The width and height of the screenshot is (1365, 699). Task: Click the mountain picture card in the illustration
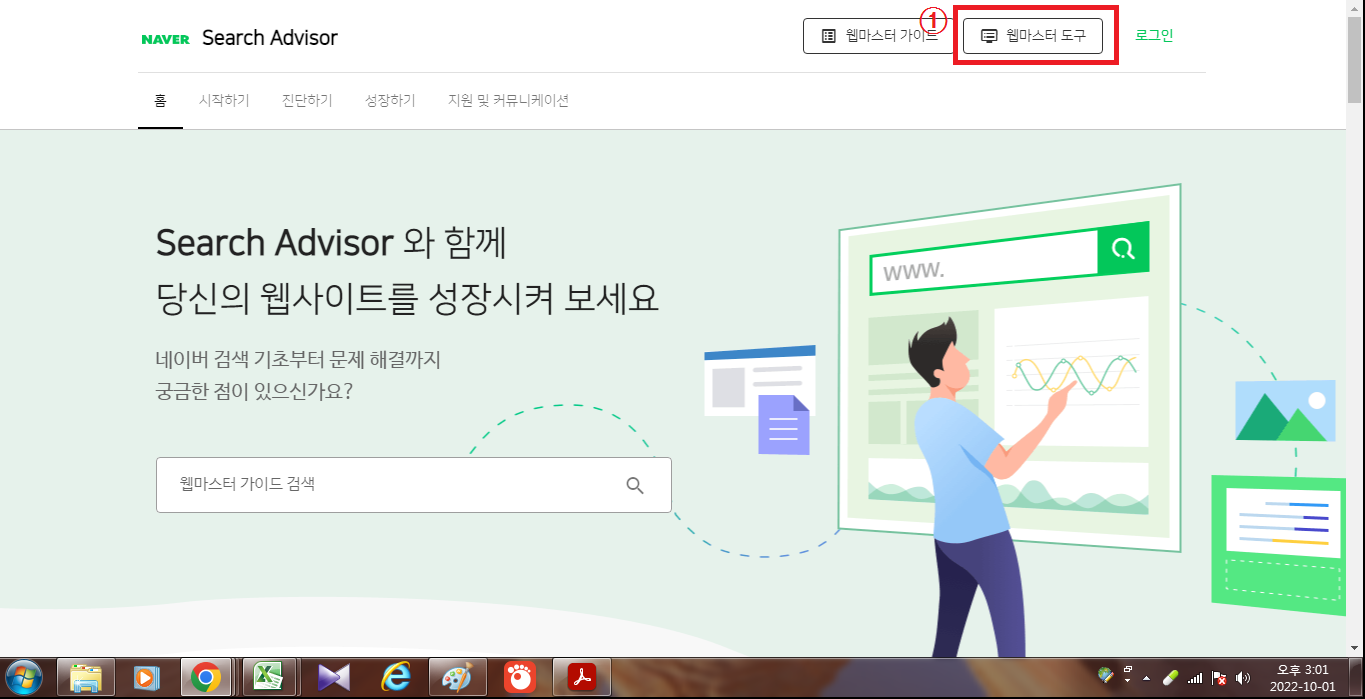coord(1285,411)
